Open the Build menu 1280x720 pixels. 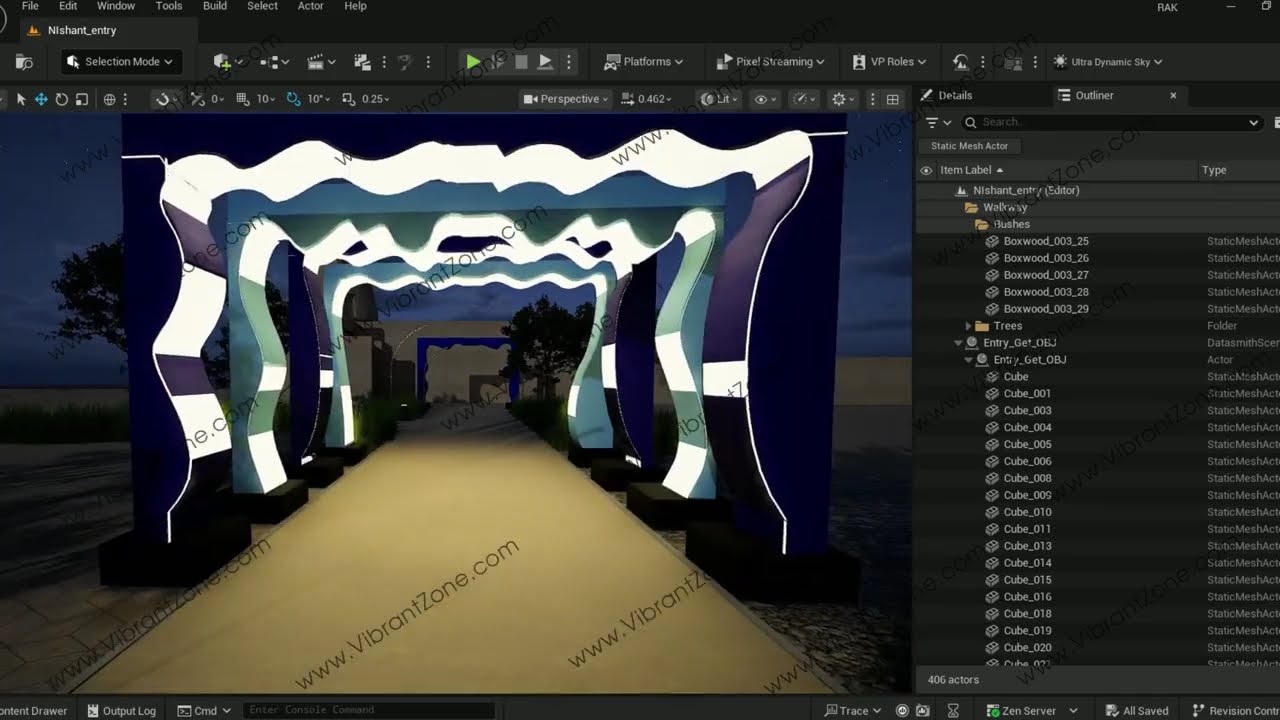215,6
